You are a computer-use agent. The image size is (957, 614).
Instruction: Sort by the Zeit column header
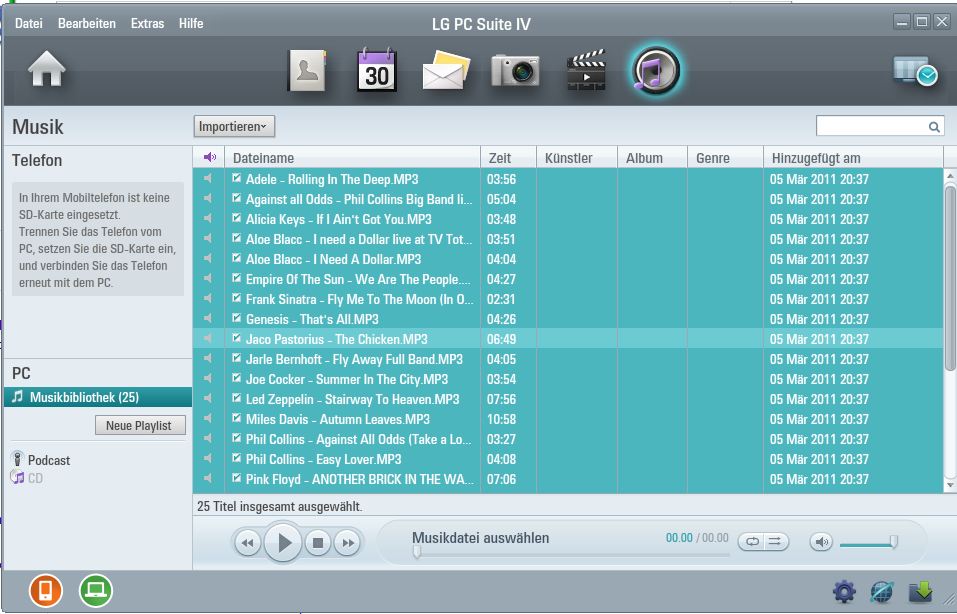click(x=508, y=157)
